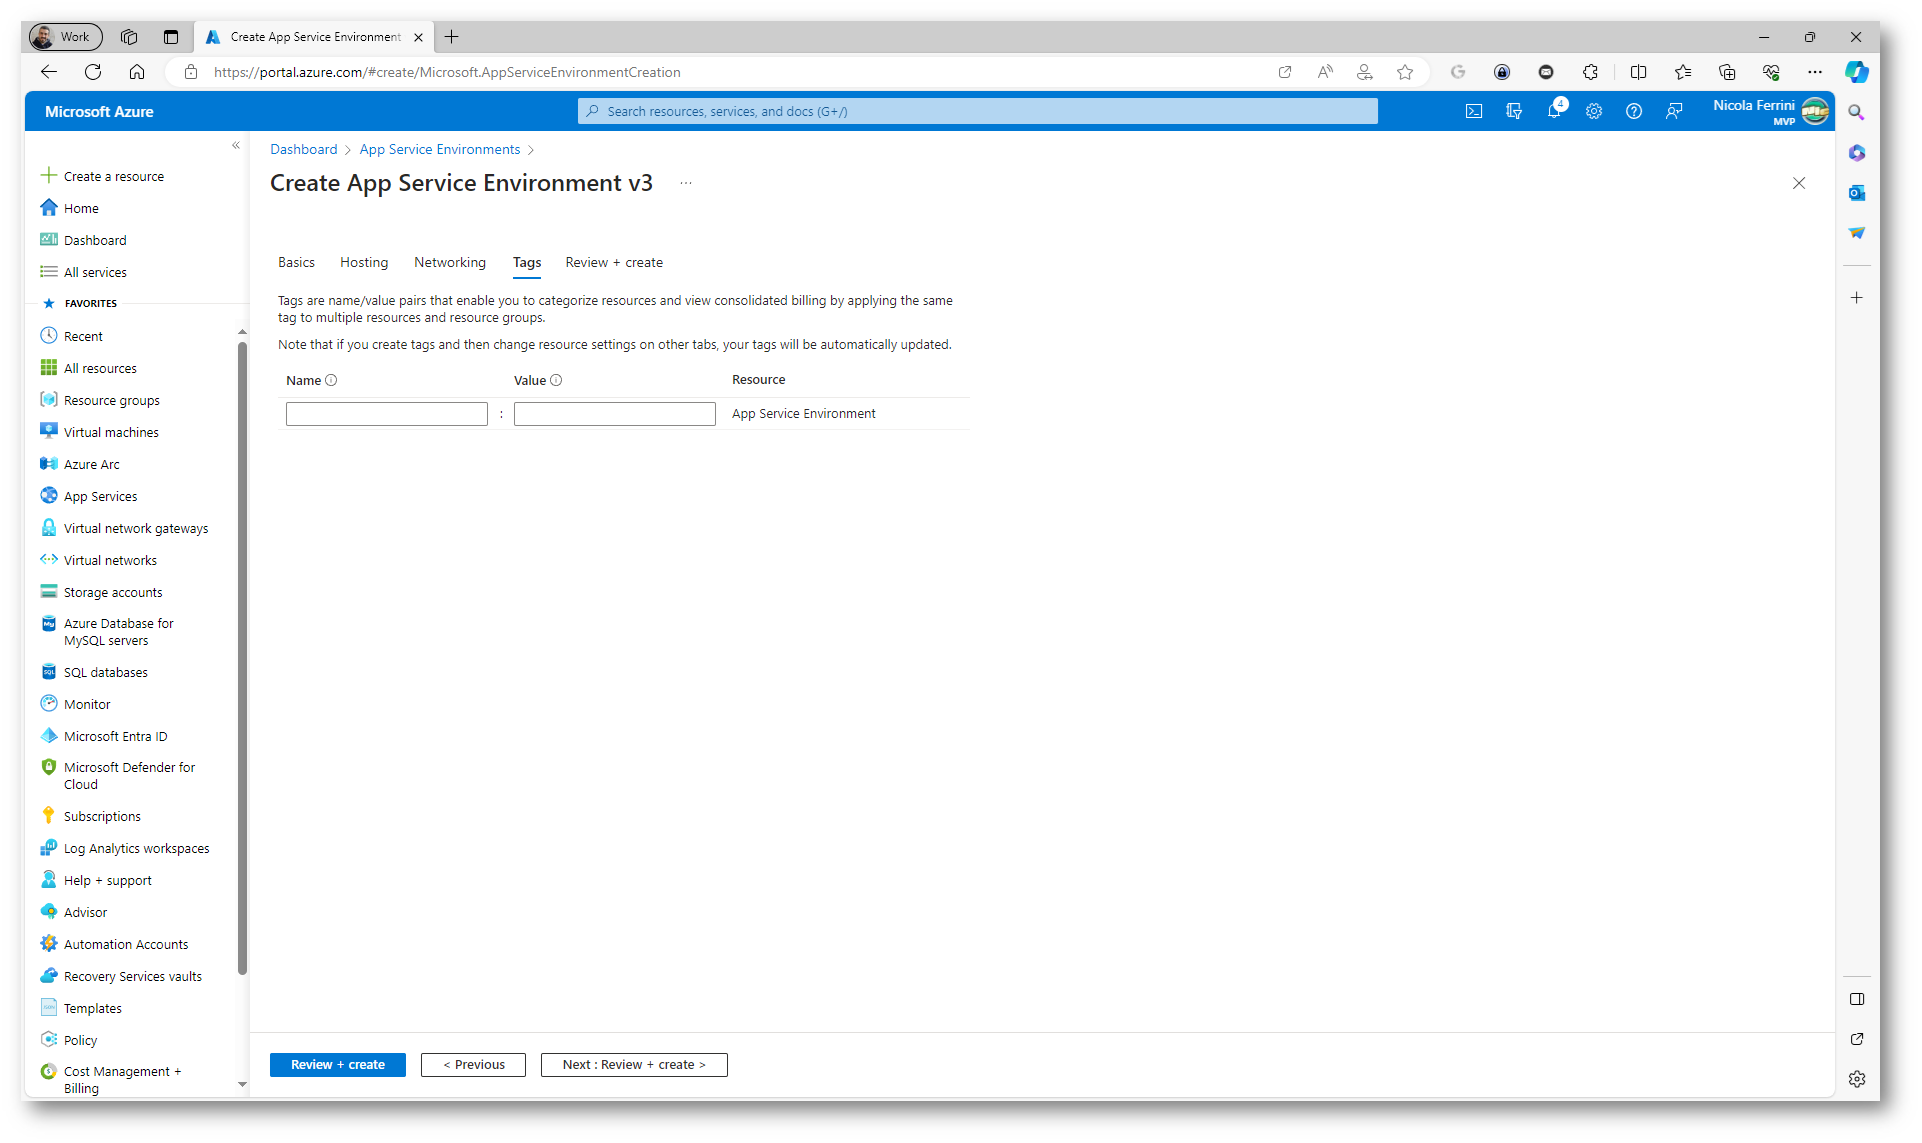Open App Service Environments breadcrumb link
The image size is (1922, 1143).
click(440, 149)
